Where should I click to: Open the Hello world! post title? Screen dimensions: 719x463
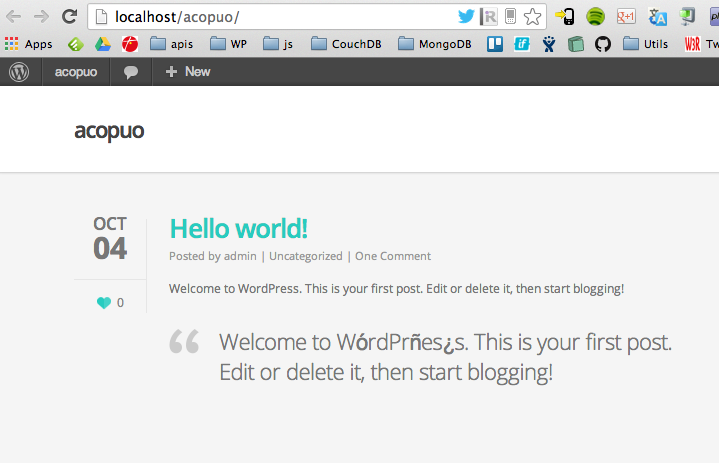pyautogui.click(x=238, y=229)
